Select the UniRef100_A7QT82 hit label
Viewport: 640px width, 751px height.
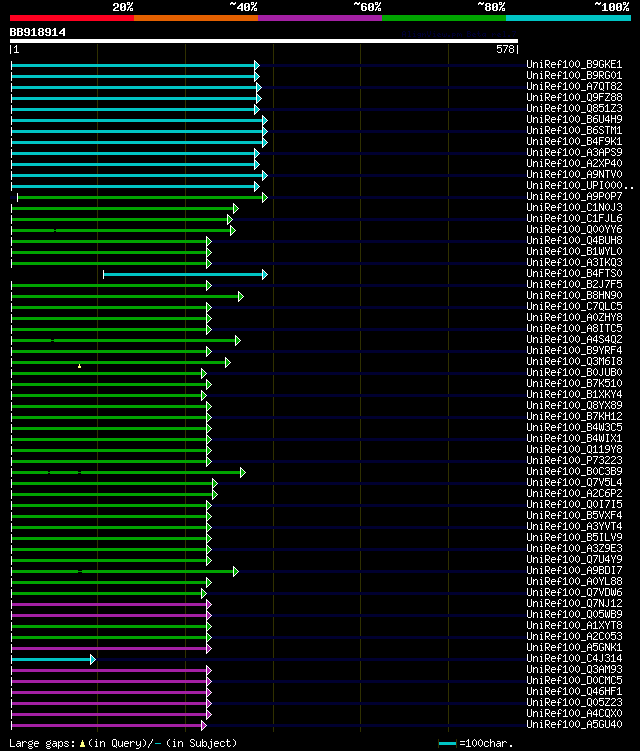tap(574, 86)
